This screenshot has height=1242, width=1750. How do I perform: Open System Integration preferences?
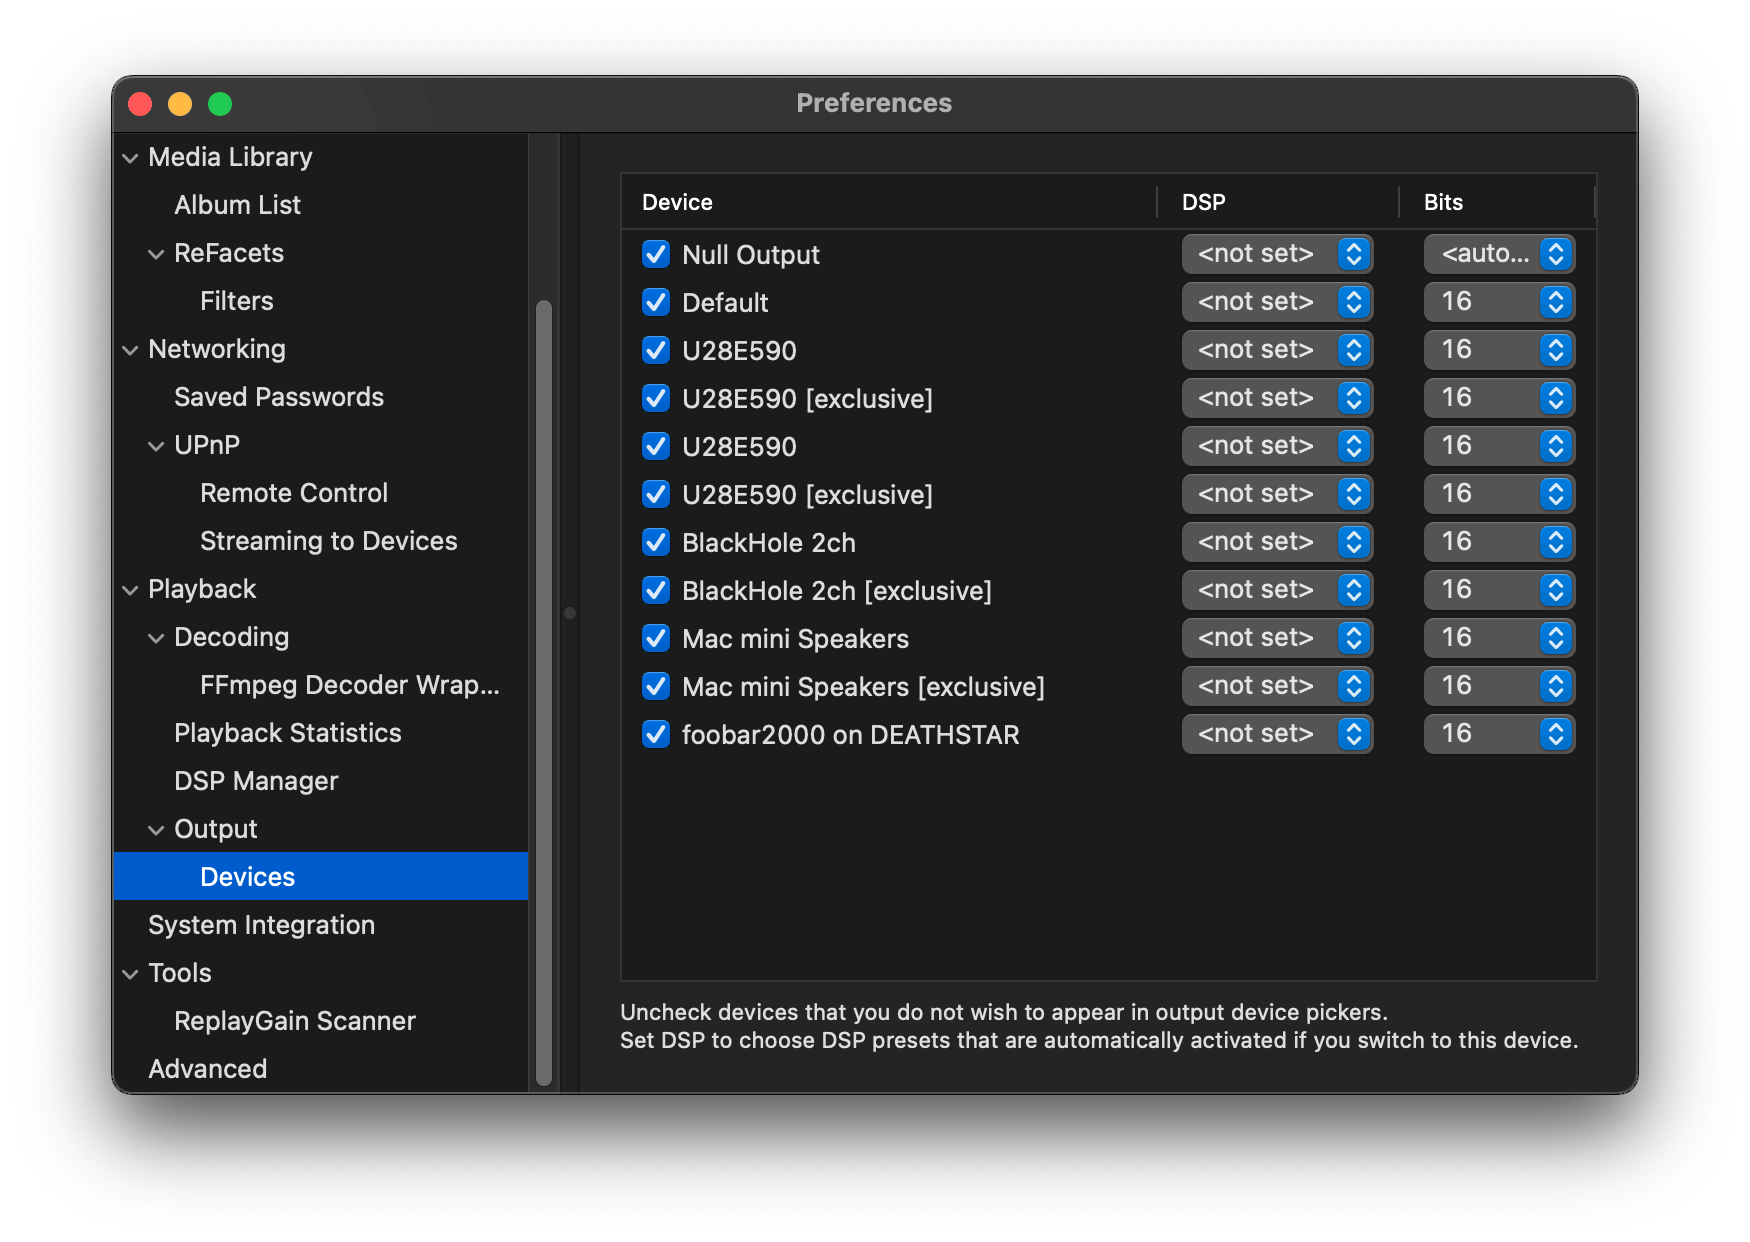point(262,925)
